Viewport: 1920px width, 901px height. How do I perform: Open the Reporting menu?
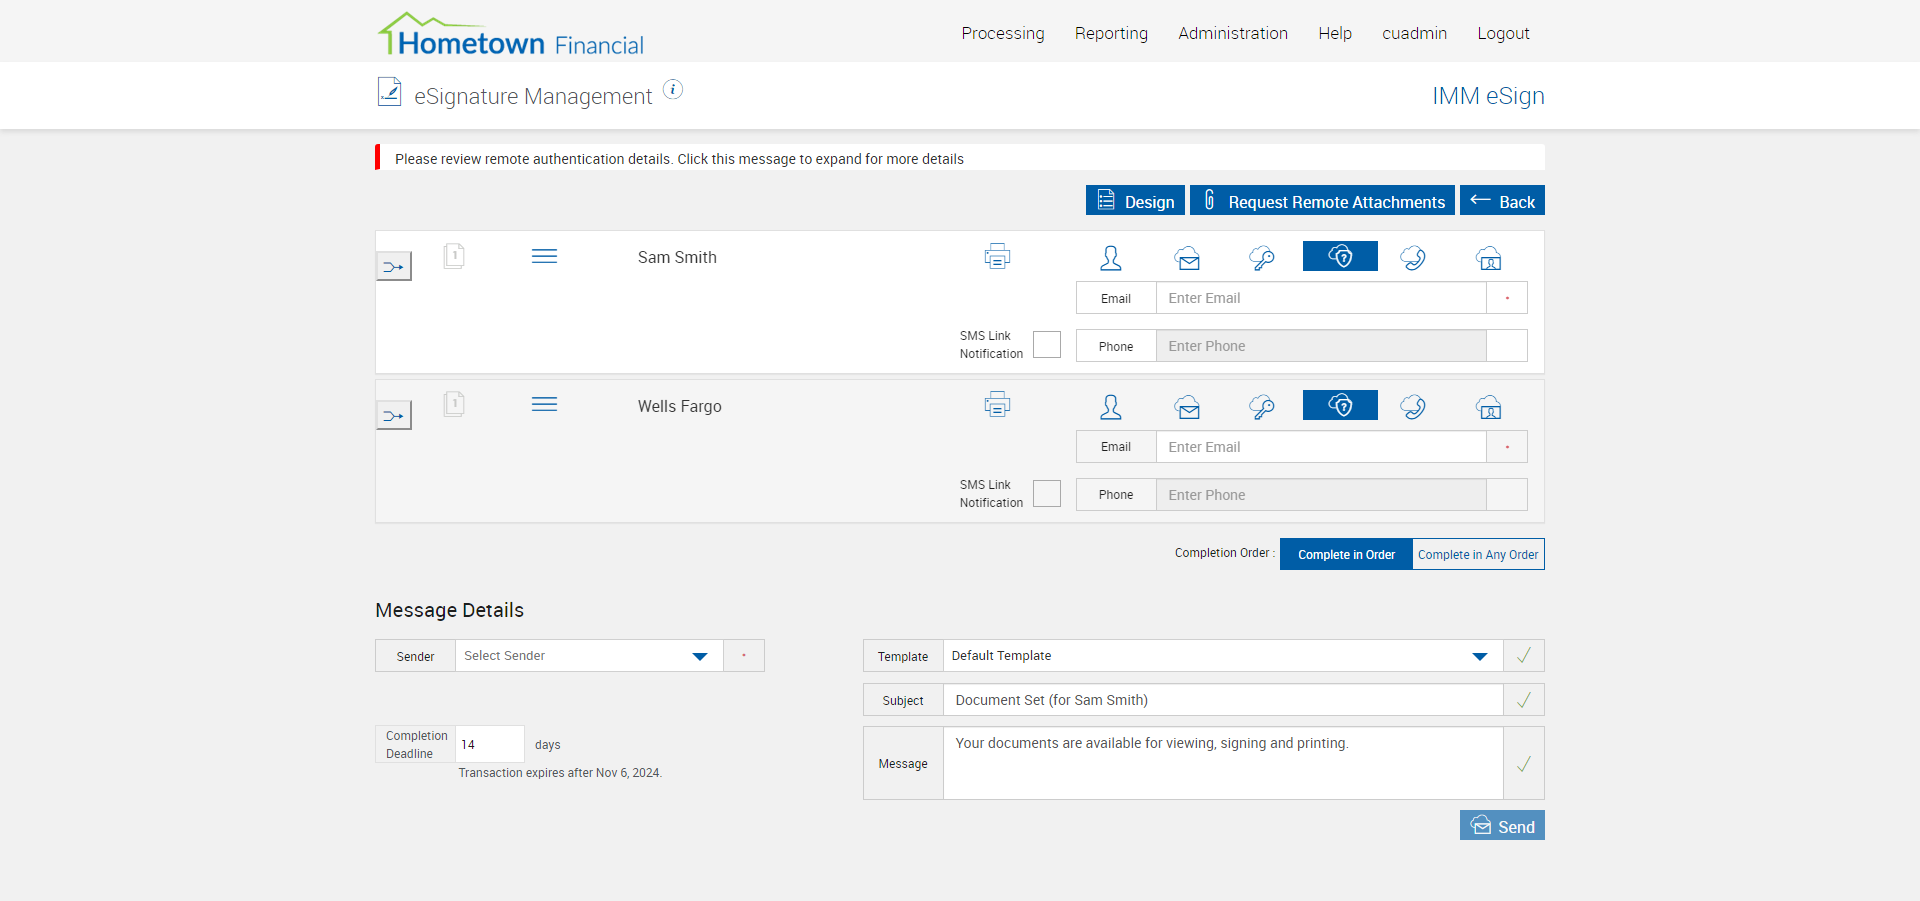point(1111,33)
